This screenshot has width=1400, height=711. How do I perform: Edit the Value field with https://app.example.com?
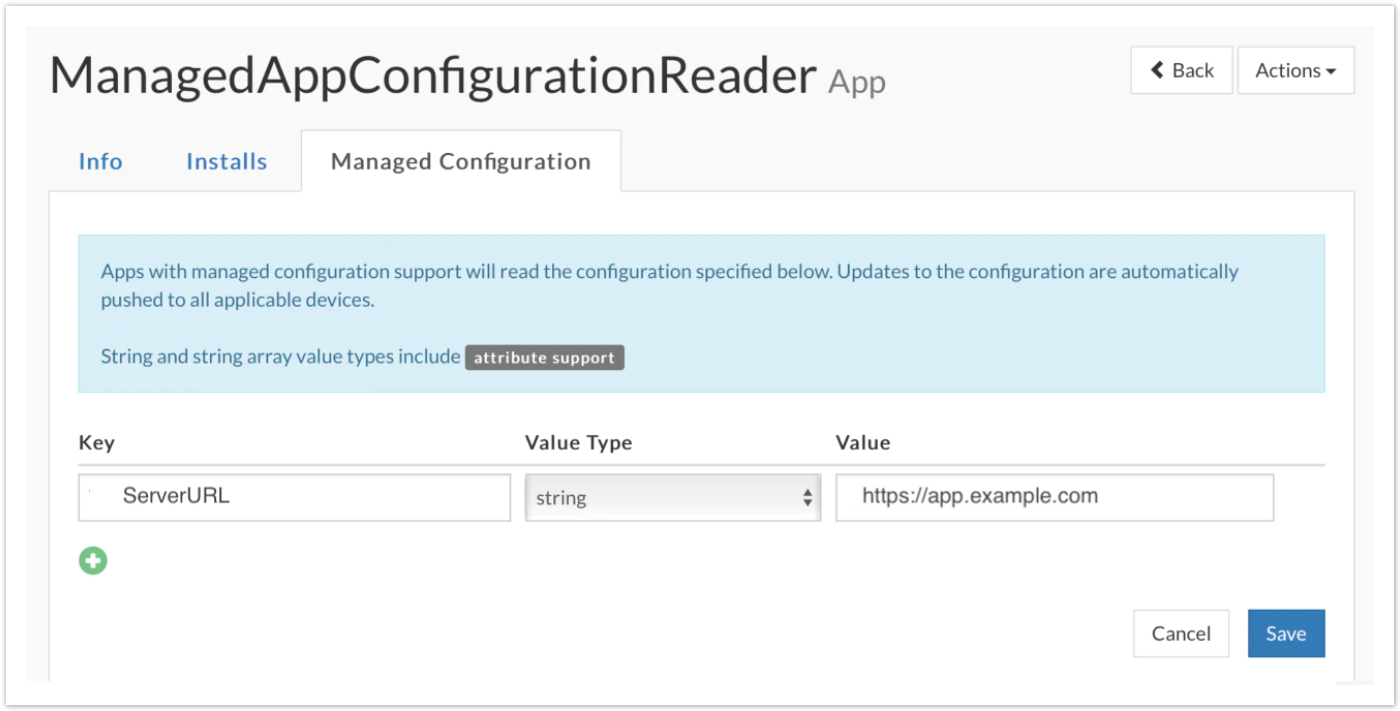(1054, 497)
